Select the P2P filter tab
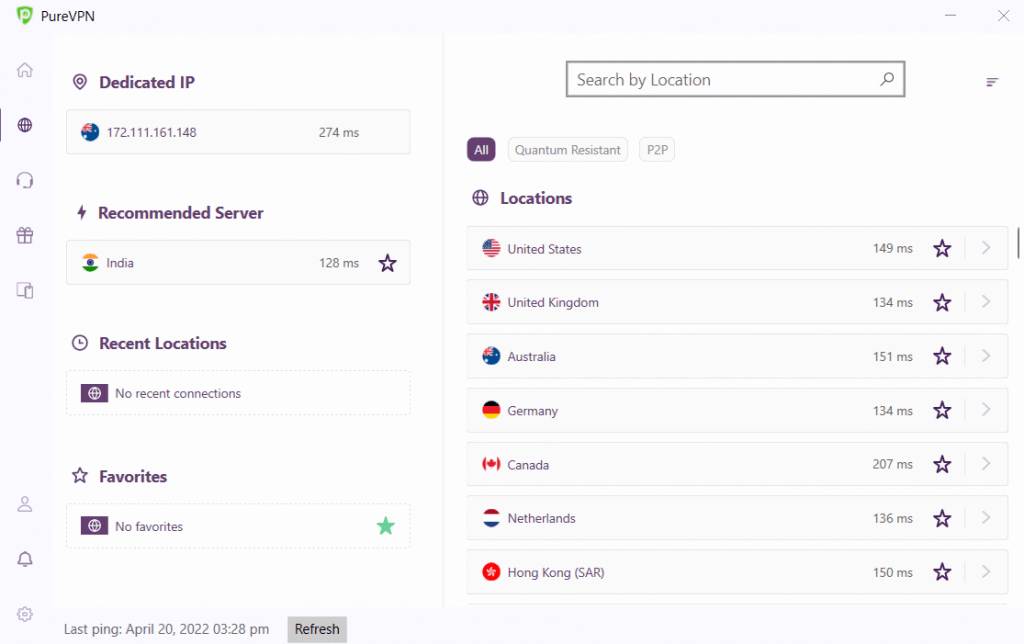The image size is (1024, 644). coord(657,150)
